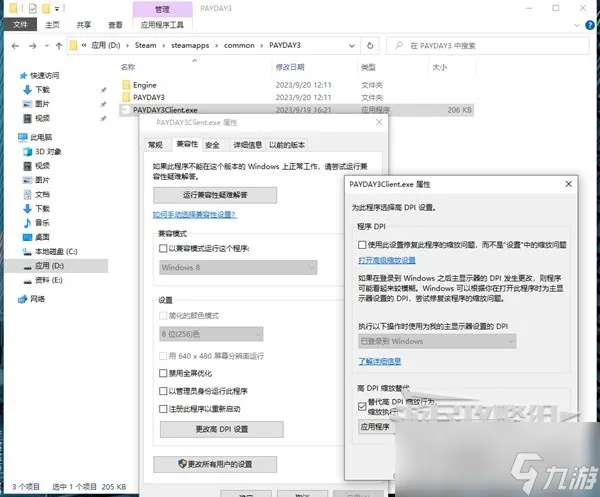Click the steamapps breadcrumb segment
The width and height of the screenshot is (600, 497).
190,45
